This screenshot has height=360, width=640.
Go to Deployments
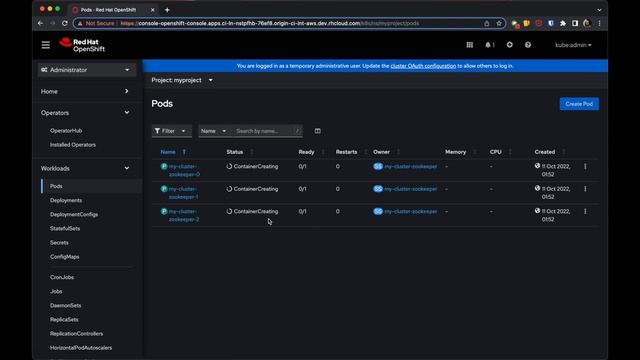point(66,200)
